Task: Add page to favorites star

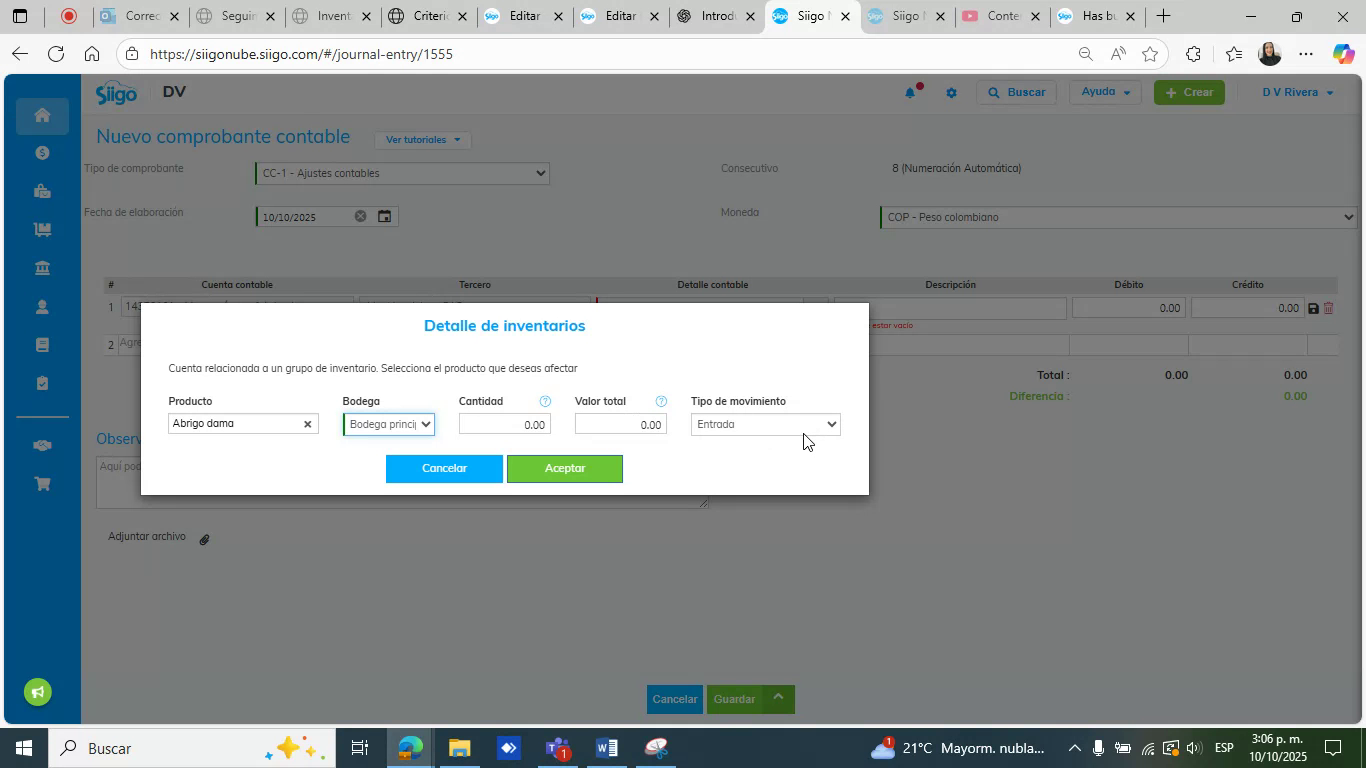Action: point(1150,54)
